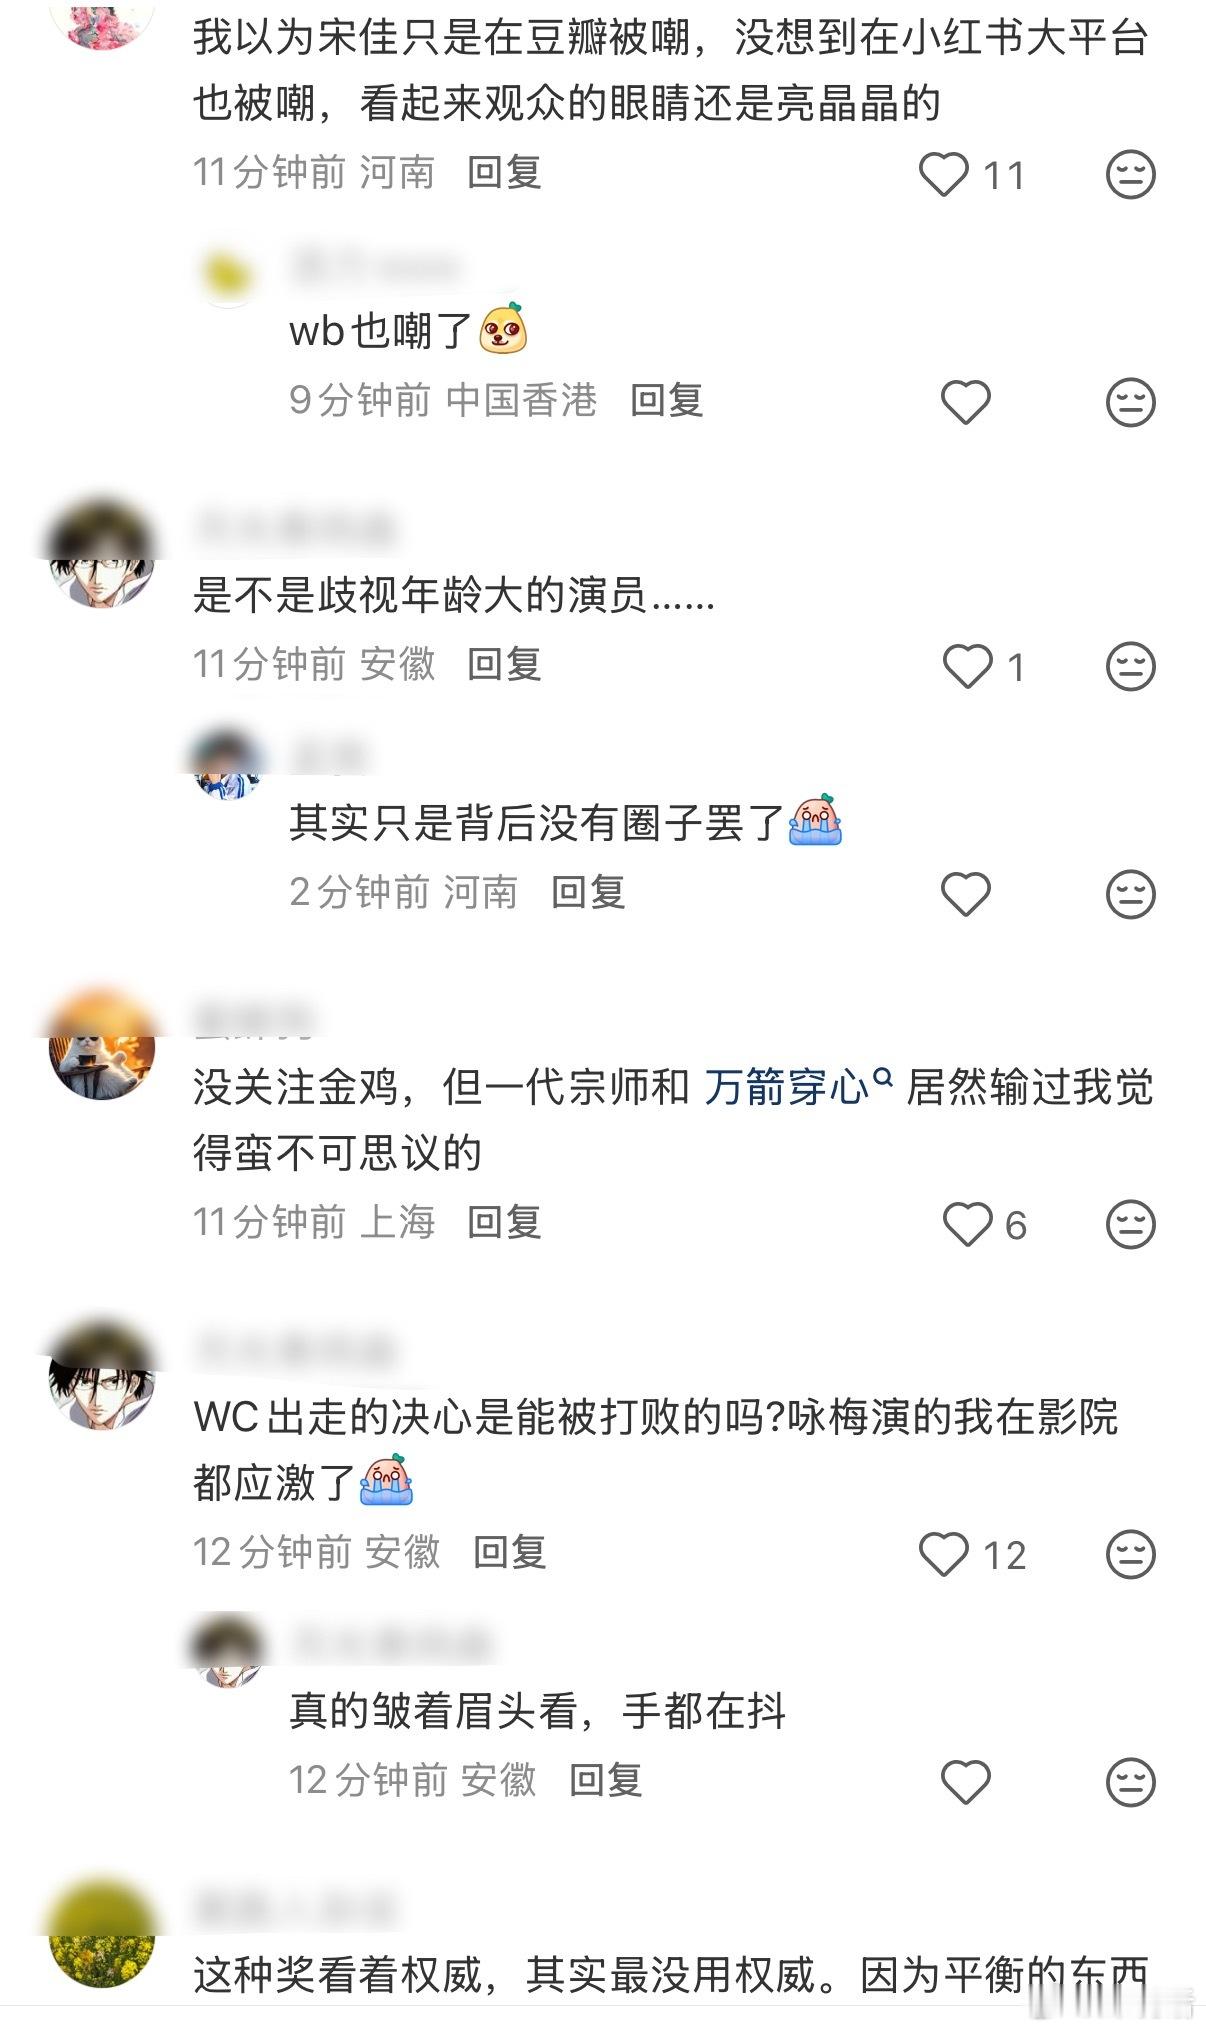Like the comment '出走的决心是能被打败的吗'

tap(944, 1554)
